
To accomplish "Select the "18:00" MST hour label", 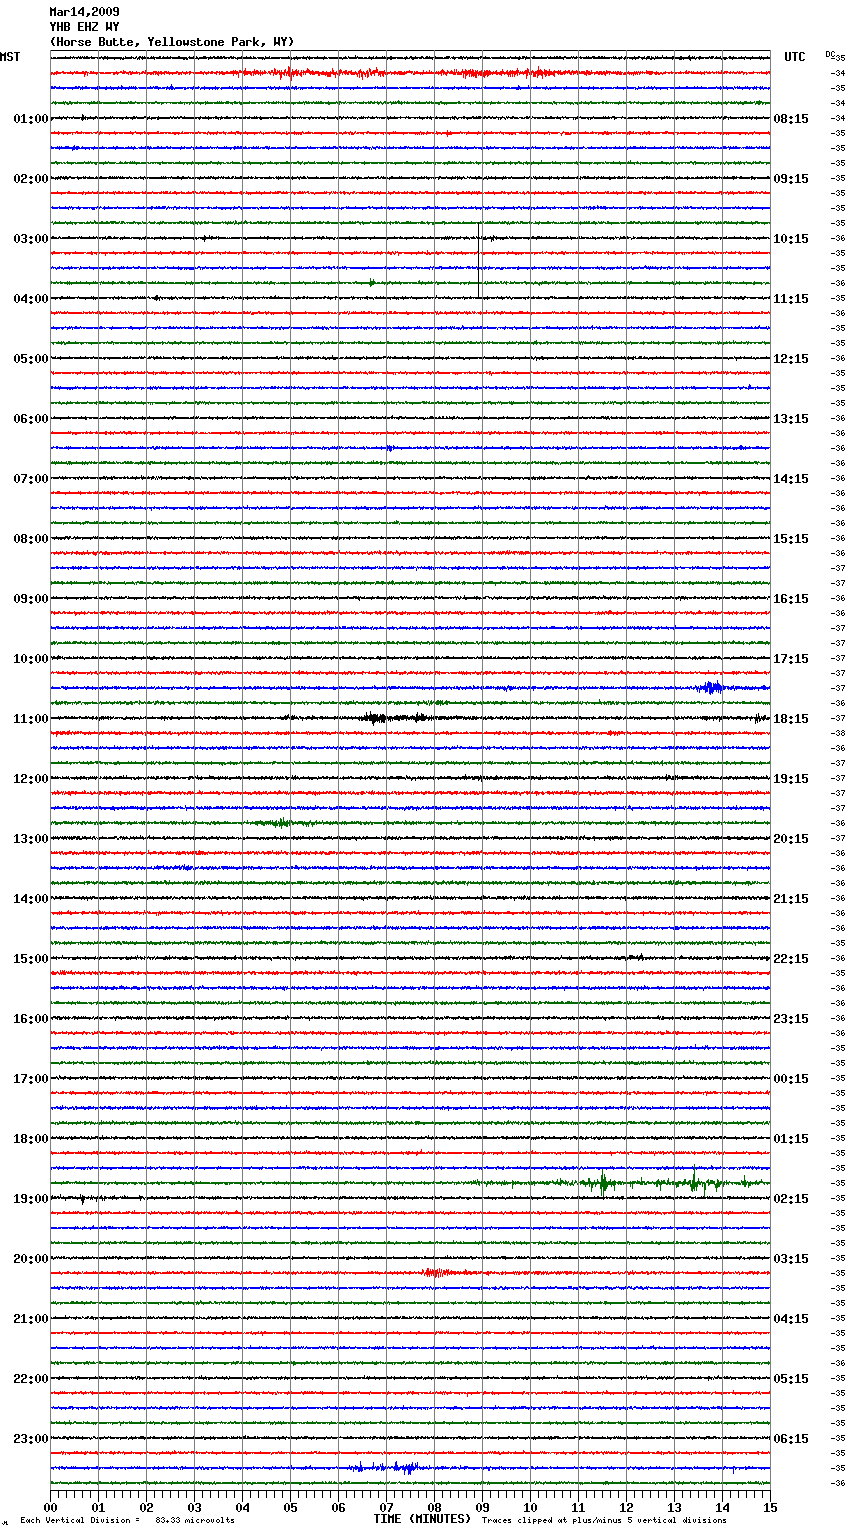I will click(x=31, y=1139).
